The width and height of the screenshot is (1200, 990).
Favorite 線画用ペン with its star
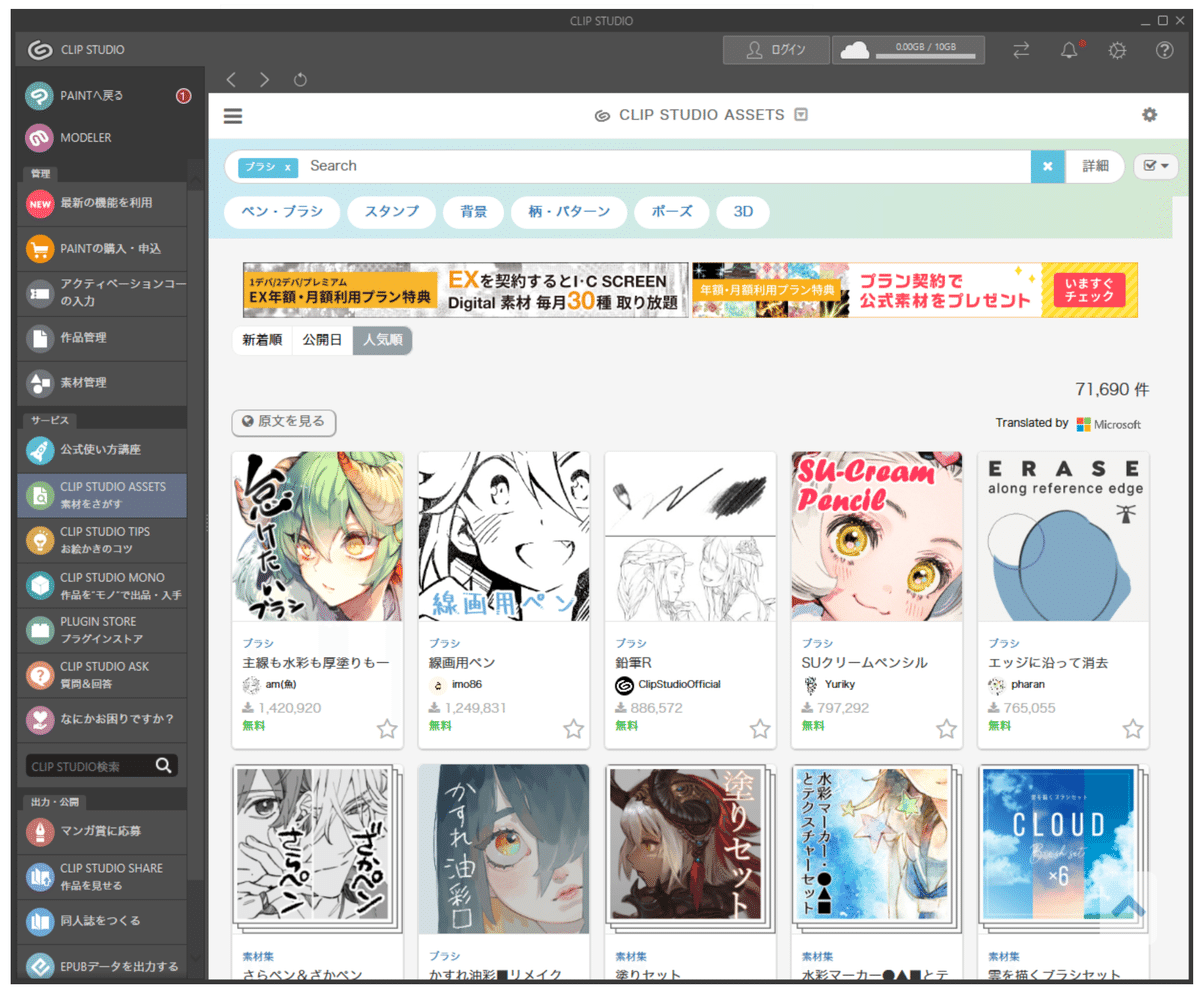pyautogui.click(x=573, y=729)
